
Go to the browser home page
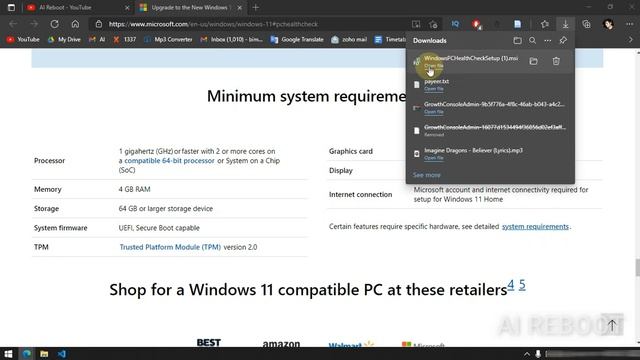75,24
